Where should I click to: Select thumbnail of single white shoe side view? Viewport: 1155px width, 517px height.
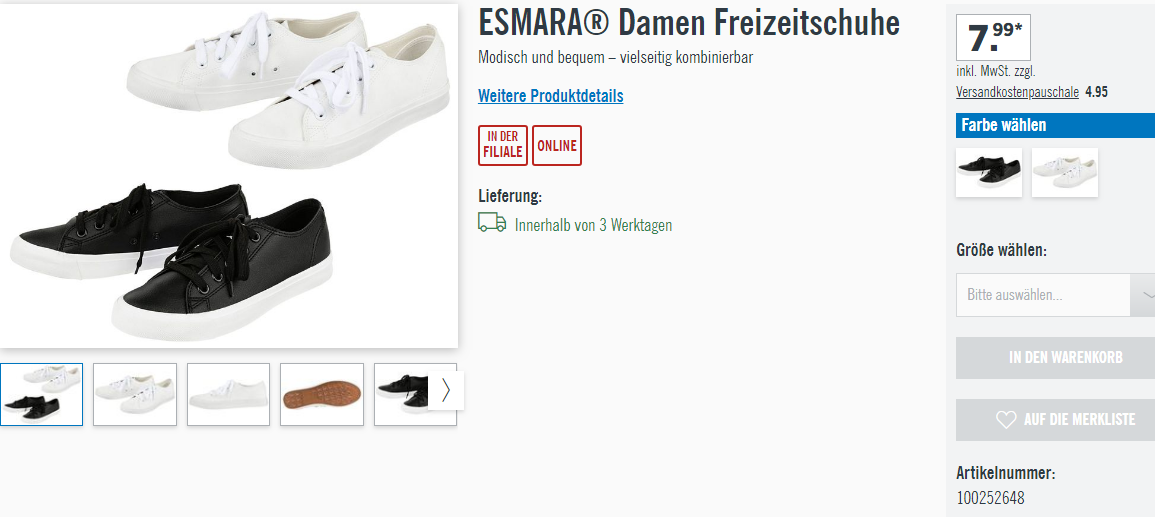coord(228,394)
